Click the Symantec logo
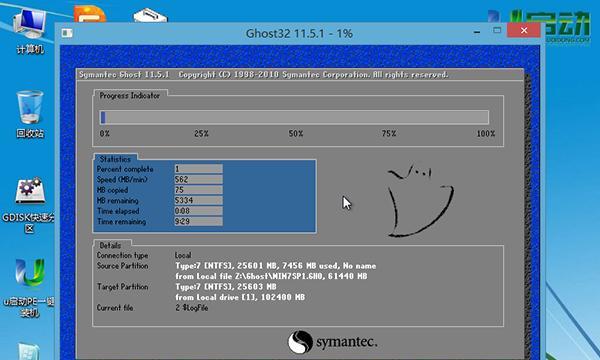 333,342
